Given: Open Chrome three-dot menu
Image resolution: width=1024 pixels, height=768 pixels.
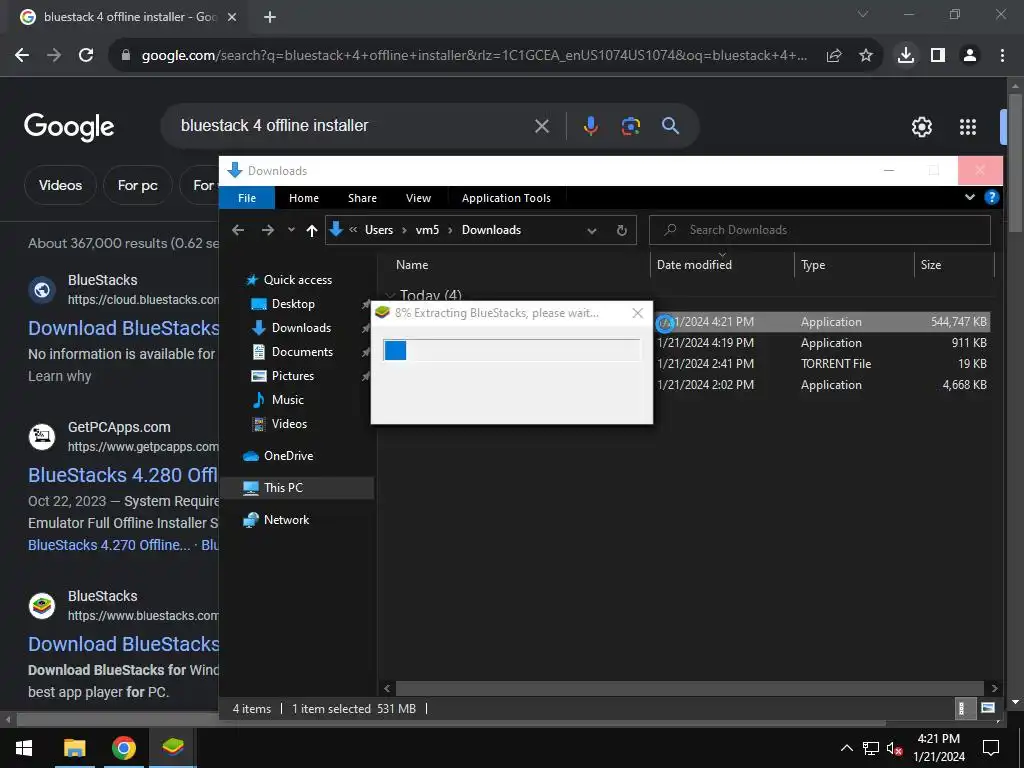Looking at the screenshot, I should (x=1002, y=56).
